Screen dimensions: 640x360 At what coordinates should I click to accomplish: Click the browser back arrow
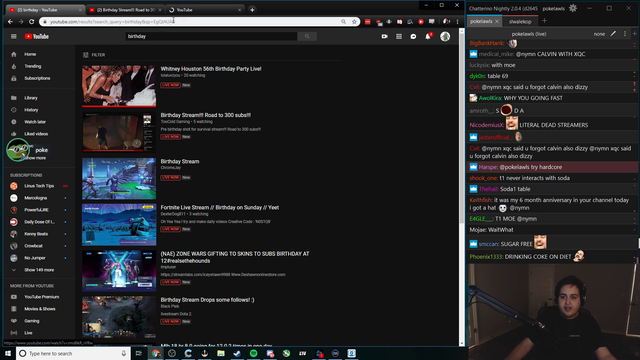[x=10, y=22]
